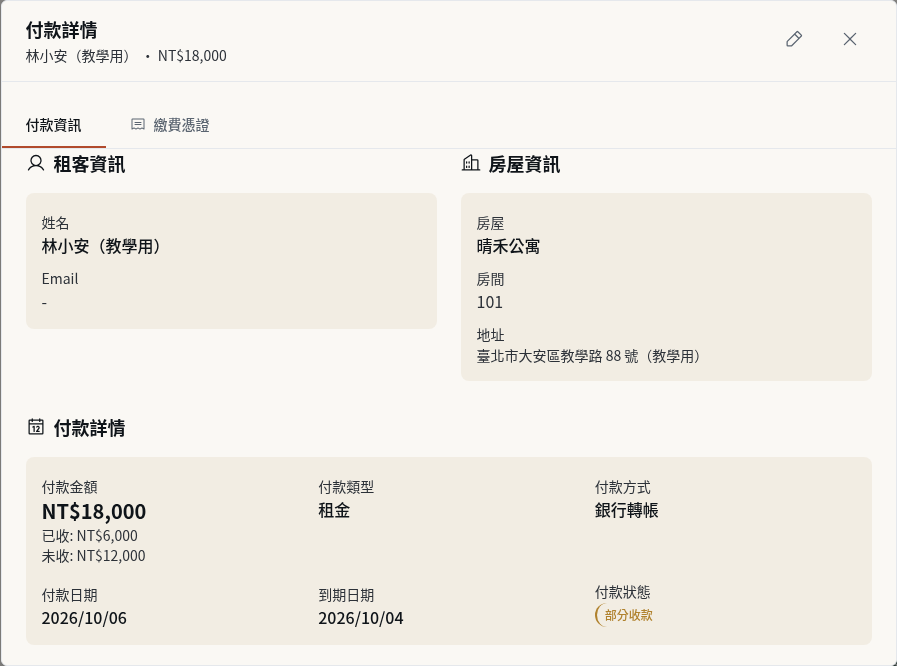
Task: Click the calendar icon next to 付款詳情
Action: [36, 427]
